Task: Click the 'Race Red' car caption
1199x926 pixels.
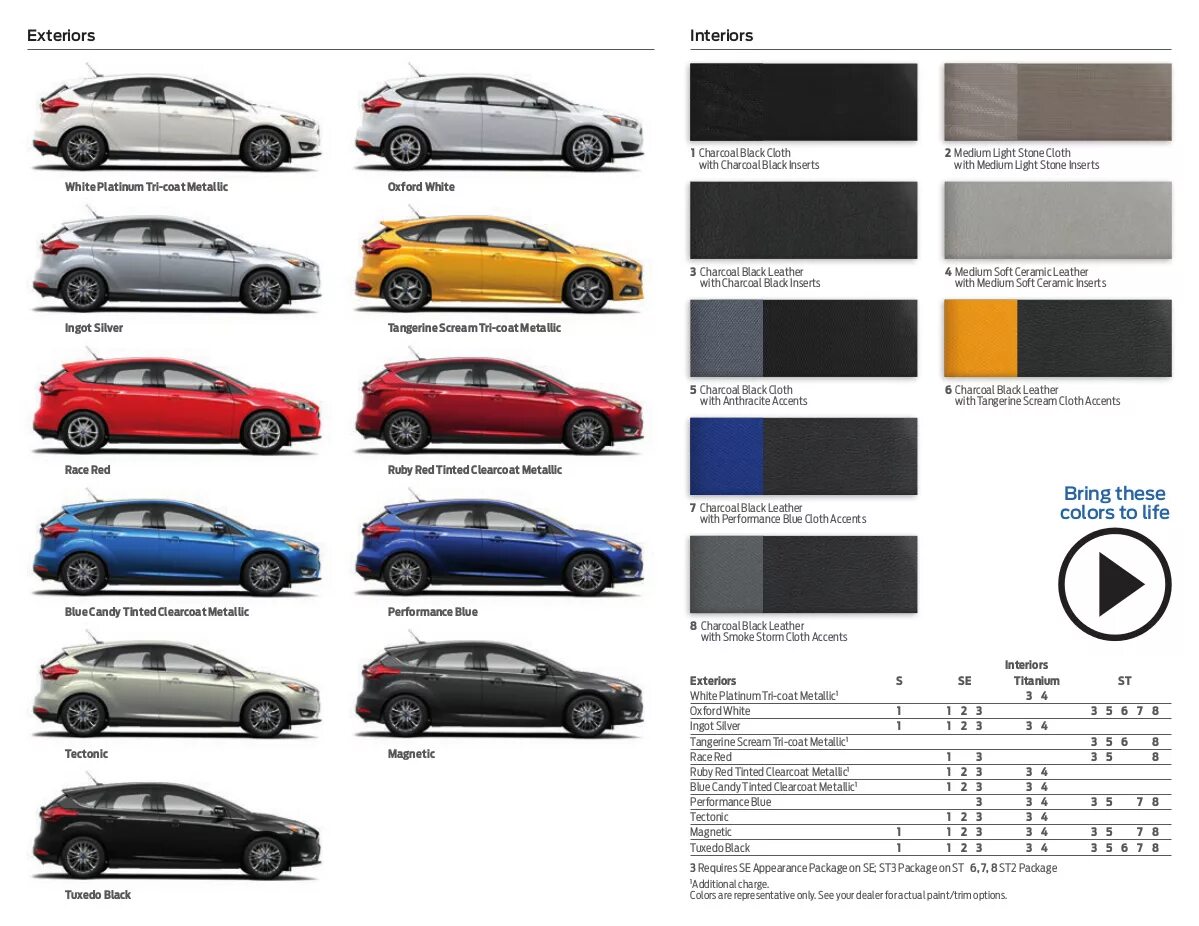Action: [x=87, y=469]
